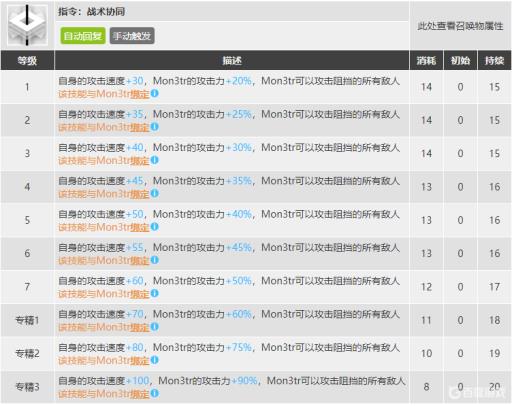Open the 绑定 link in level 2 row
The image size is (512, 406).
click(140, 127)
